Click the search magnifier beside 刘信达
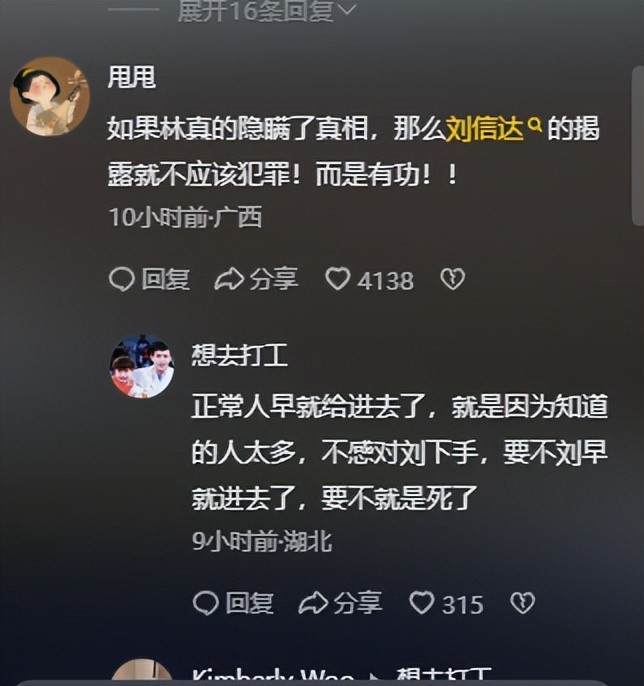The width and height of the screenshot is (644, 686). (535, 125)
